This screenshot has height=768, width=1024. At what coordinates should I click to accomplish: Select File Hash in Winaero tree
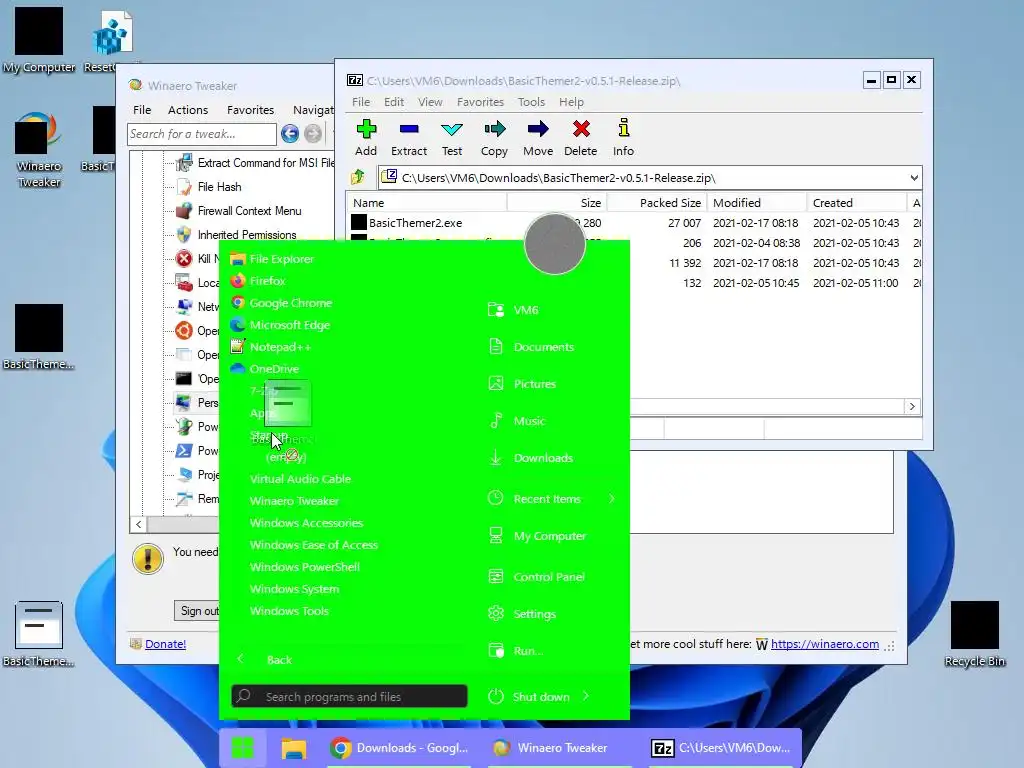[x=219, y=187]
